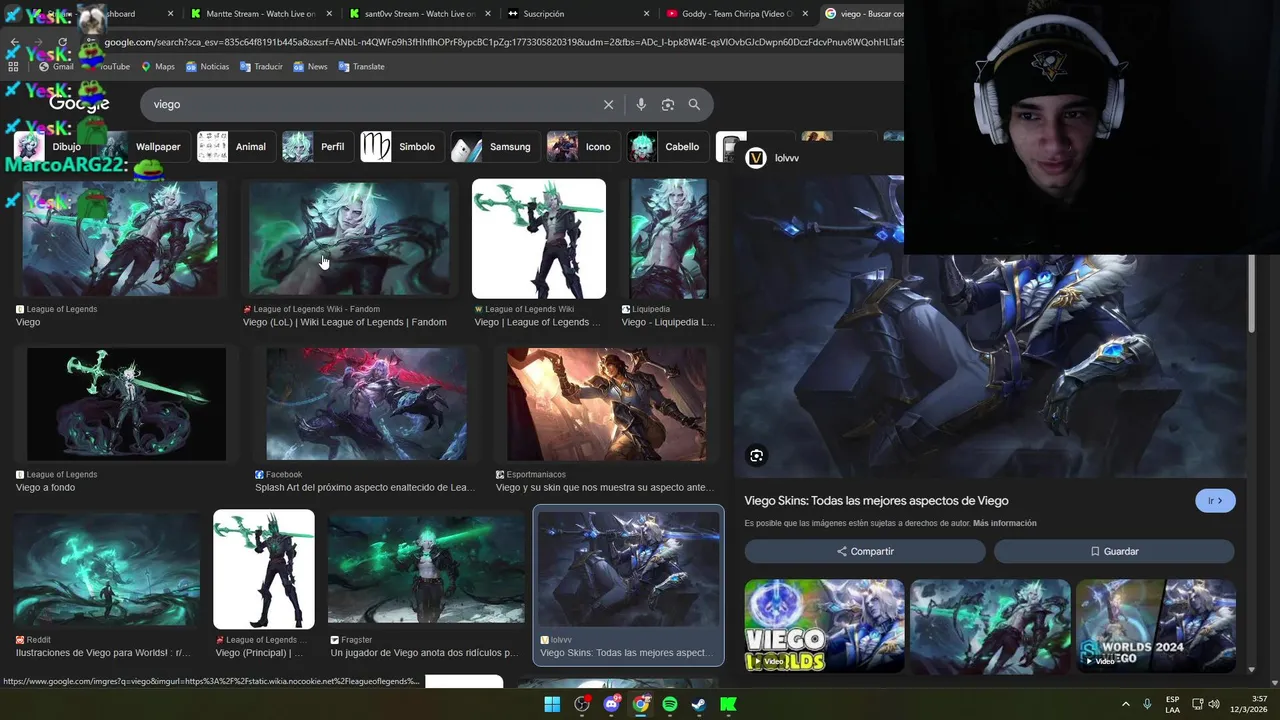Open network settings icon in system tray

pos(1197,704)
